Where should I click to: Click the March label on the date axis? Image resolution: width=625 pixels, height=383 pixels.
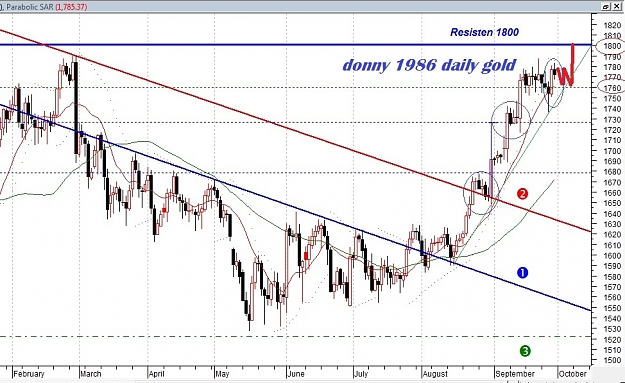coord(90,374)
